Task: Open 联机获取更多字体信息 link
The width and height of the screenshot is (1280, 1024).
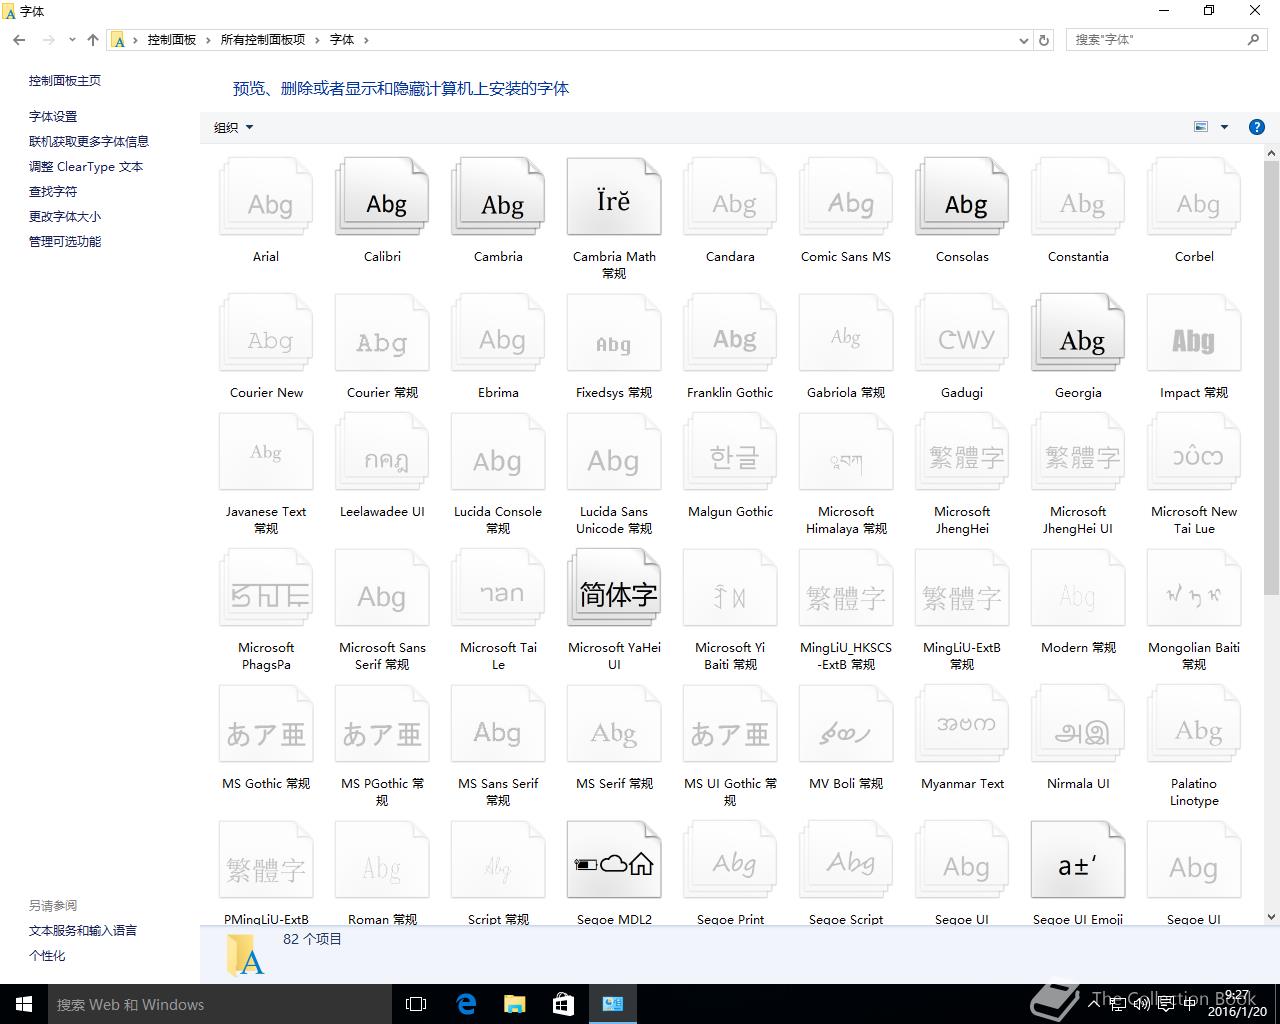Action: pos(89,141)
